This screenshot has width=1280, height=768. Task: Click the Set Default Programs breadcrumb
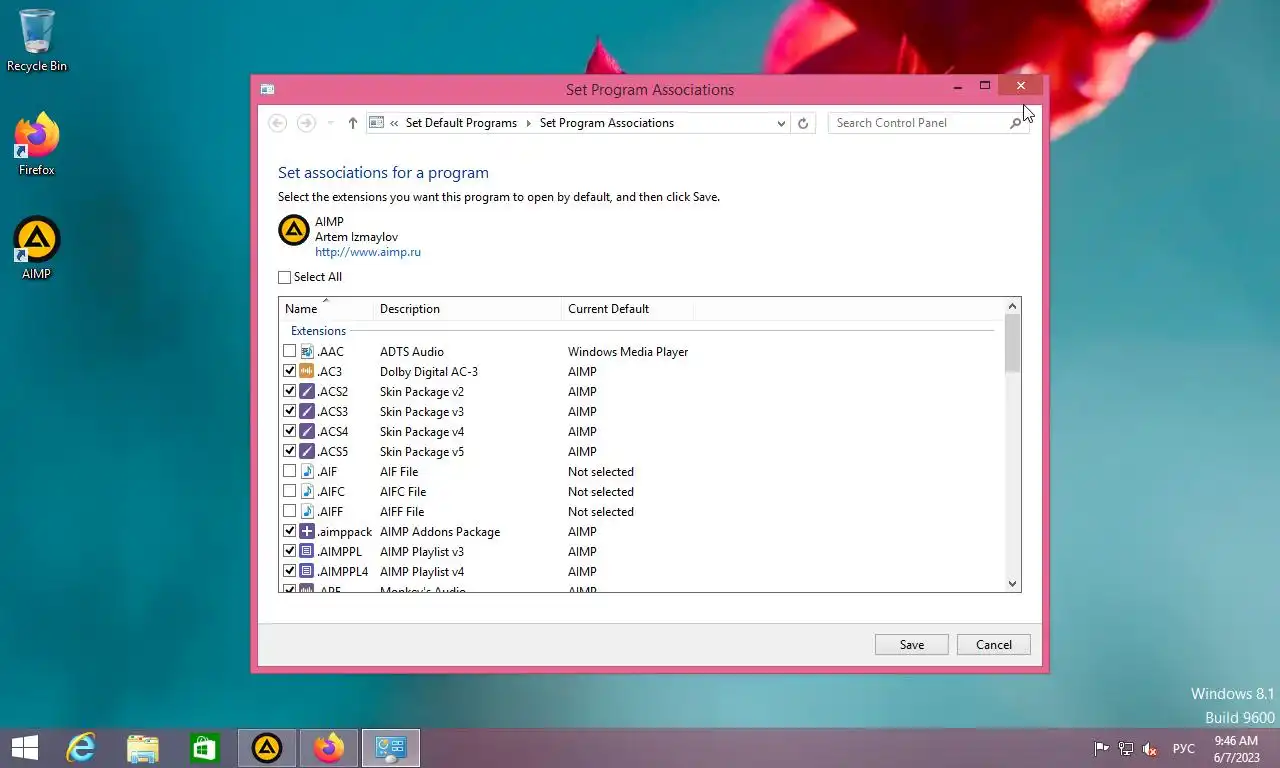461,123
